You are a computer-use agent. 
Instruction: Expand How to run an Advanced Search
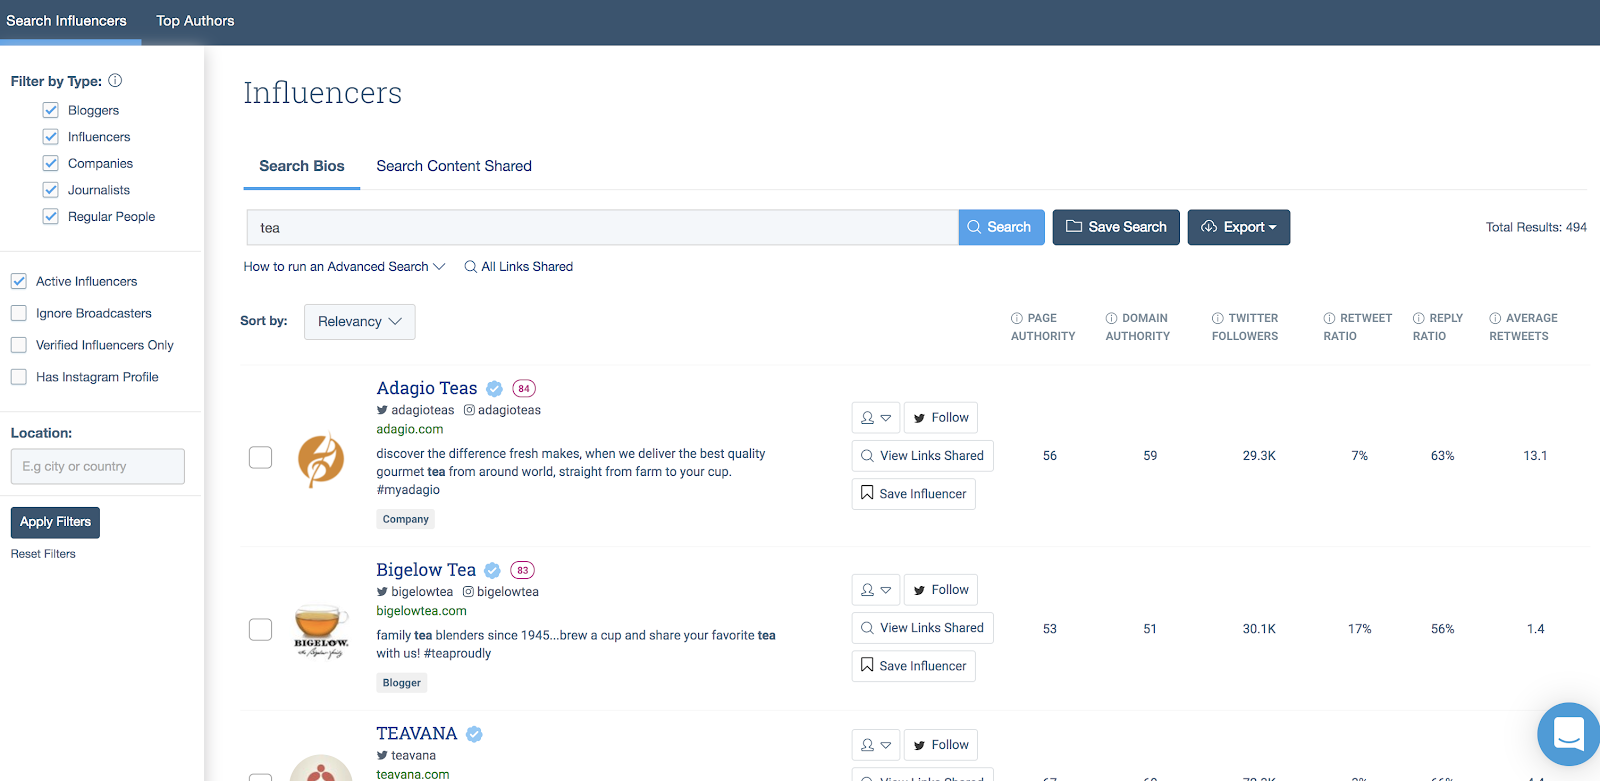click(x=345, y=267)
